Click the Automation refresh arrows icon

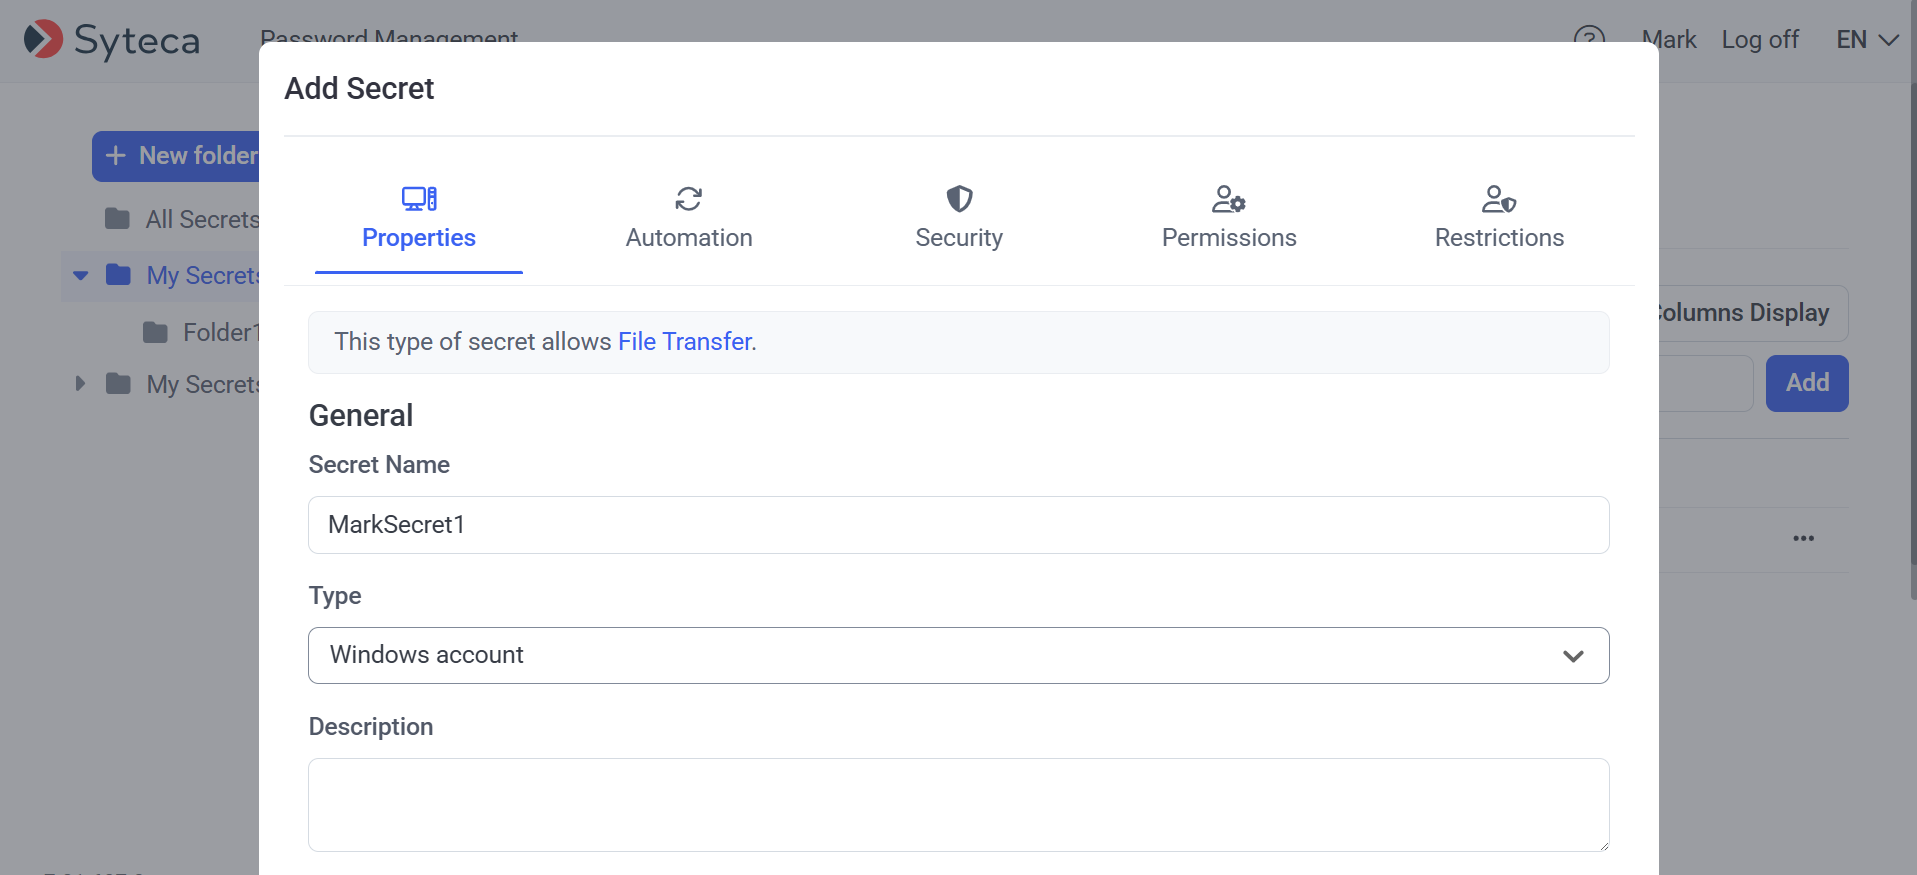click(x=688, y=199)
